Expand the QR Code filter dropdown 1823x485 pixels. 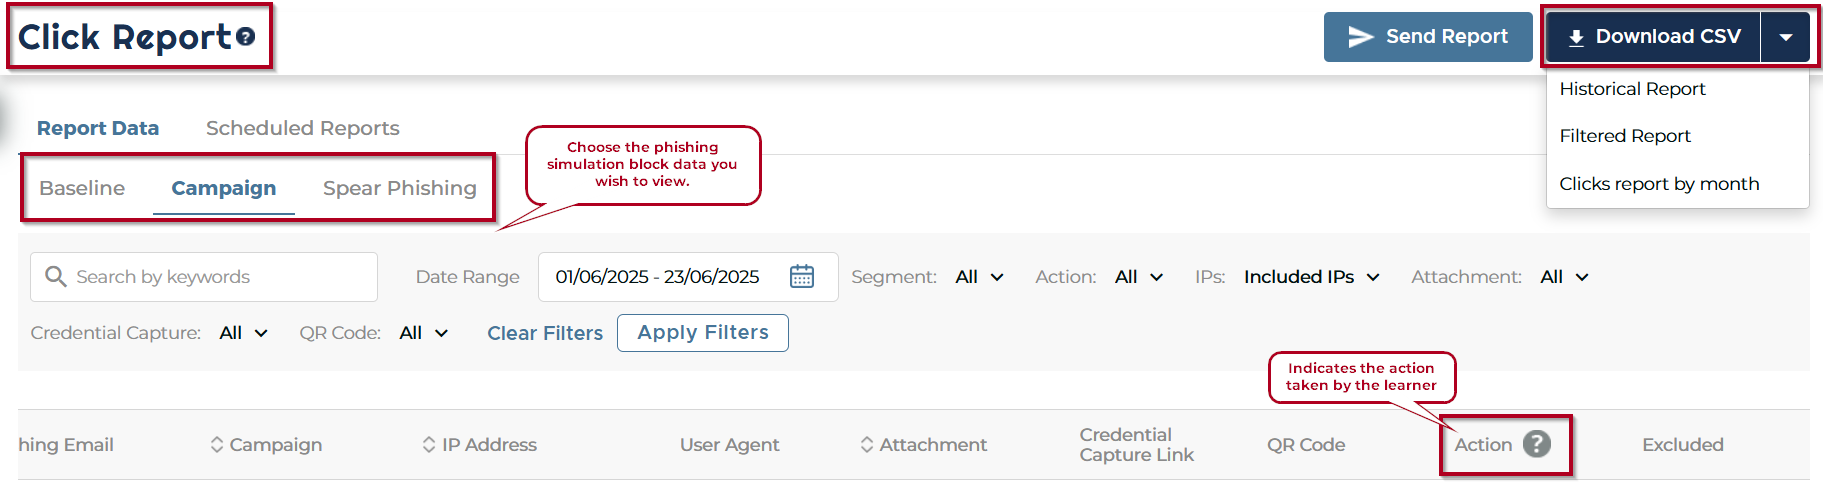[x=423, y=333]
